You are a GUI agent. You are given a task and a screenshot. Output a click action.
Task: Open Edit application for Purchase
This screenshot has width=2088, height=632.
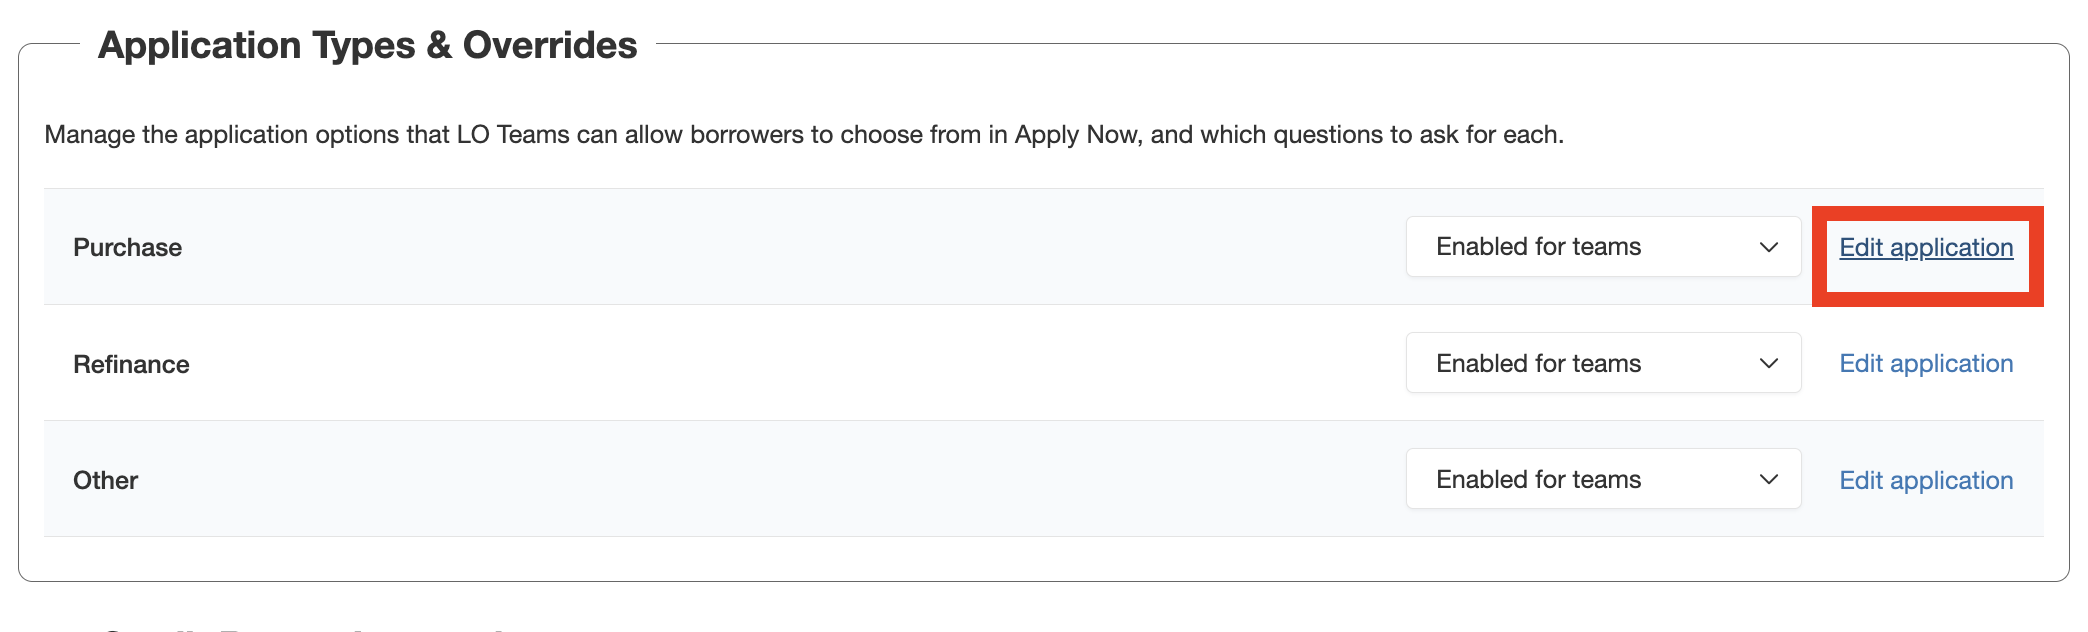(1925, 248)
